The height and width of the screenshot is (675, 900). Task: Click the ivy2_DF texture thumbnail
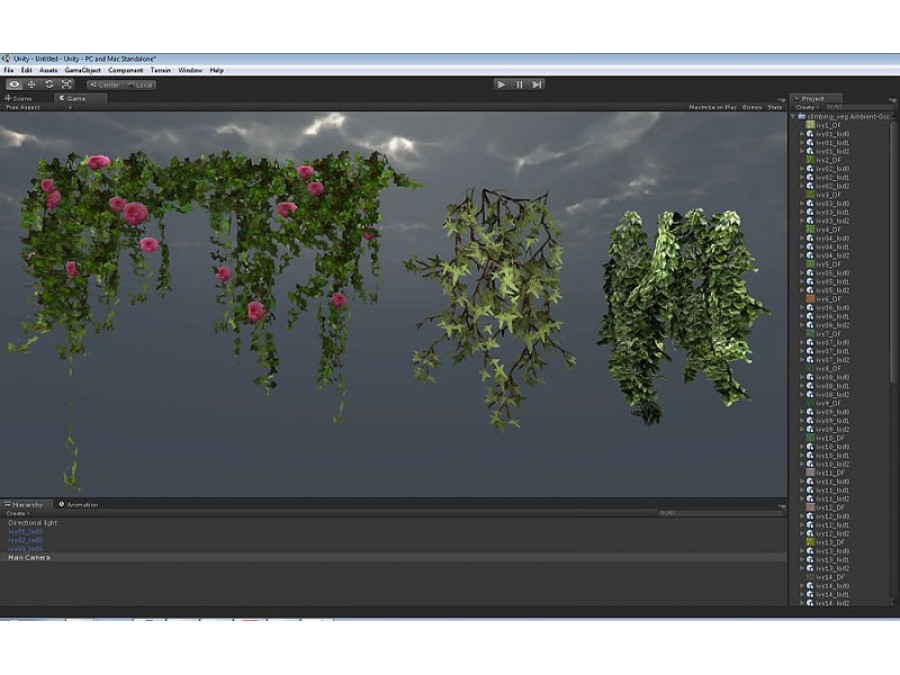(x=810, y=160)
